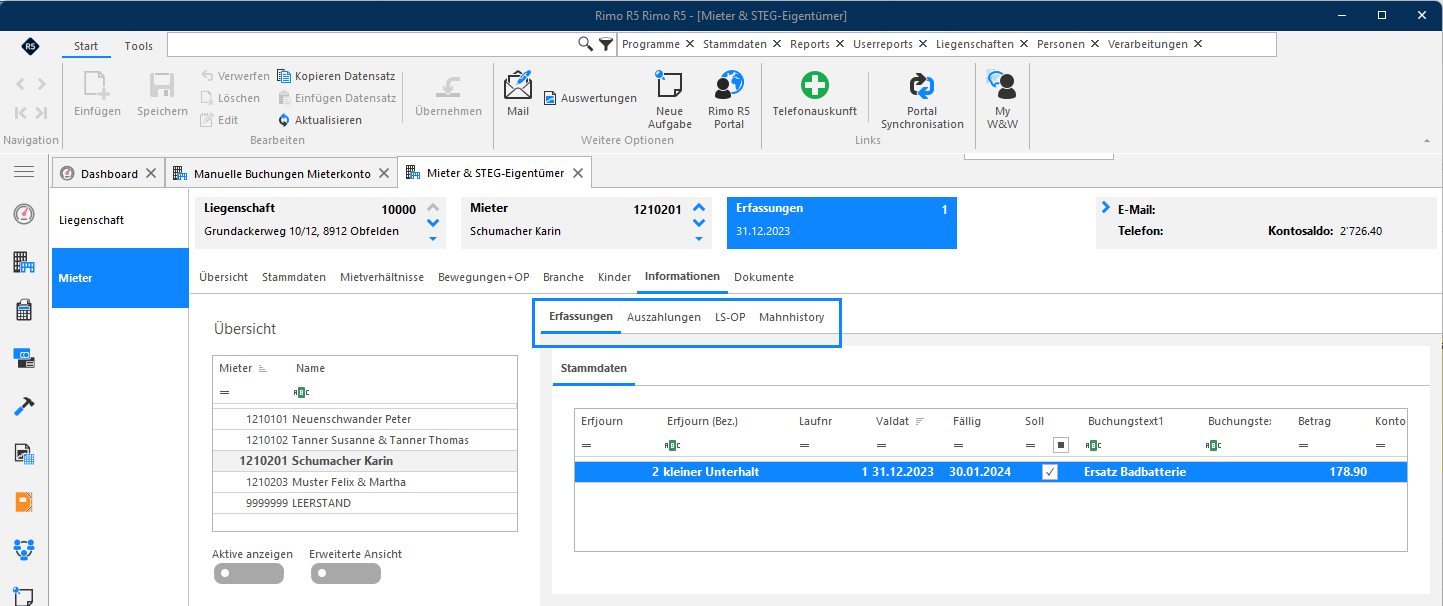Click the Name column filter field
Image resolution: width=1443 pixels, height=606 pixels.
tap(402, 392)
